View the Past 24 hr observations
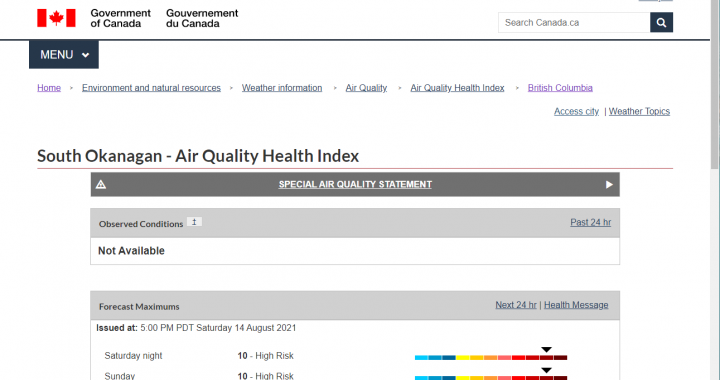Image resolution: width=720 pixels, height=380 pixels. 591,223
